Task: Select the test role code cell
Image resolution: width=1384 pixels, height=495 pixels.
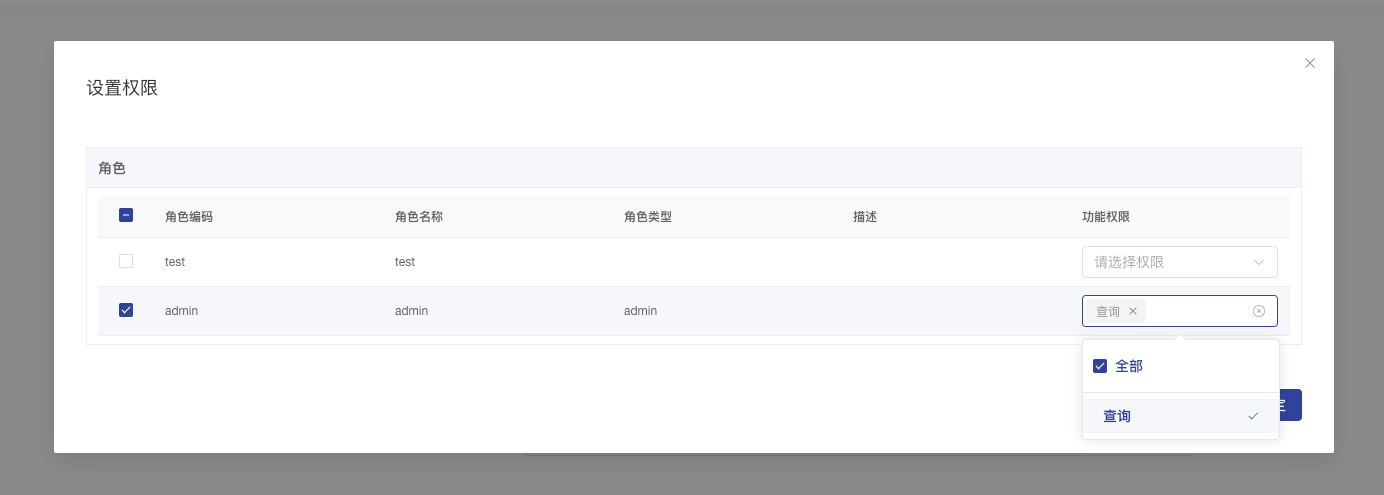Action: pyautogui.click(x=175, y=262)
